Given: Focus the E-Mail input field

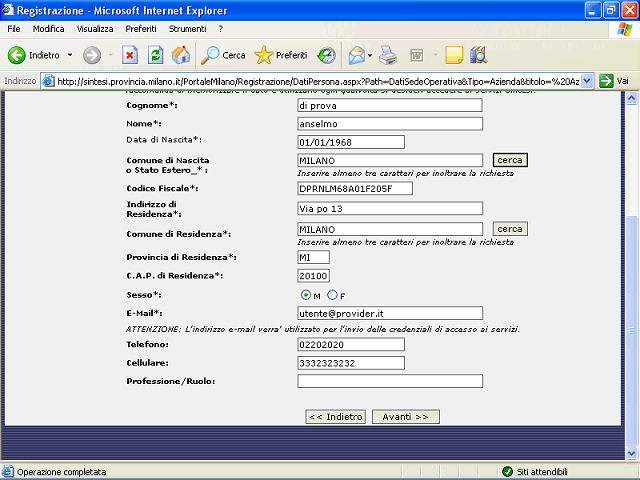Looking at the screenshot, I should 390,313.
